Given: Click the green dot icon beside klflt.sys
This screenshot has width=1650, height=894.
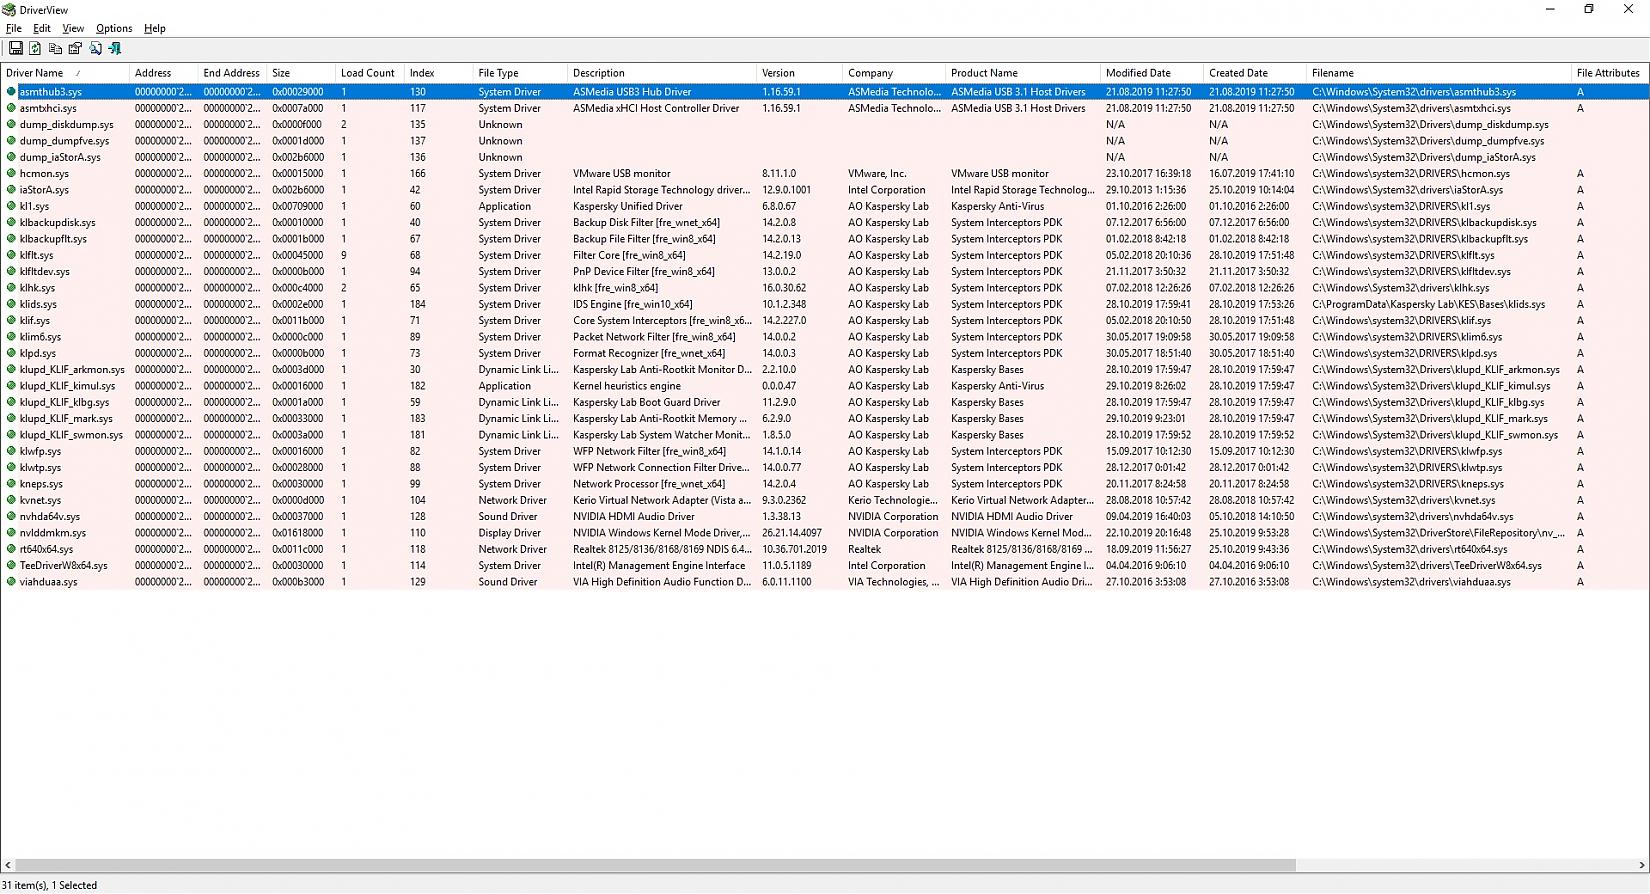Looking at the screenshot, I should tap(11, 255).
